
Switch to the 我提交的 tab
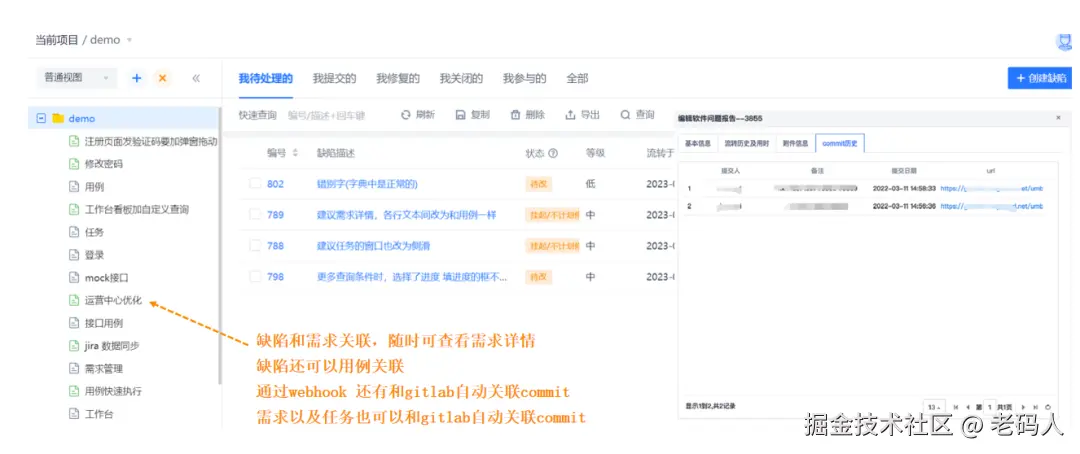[x=334, y=79]
